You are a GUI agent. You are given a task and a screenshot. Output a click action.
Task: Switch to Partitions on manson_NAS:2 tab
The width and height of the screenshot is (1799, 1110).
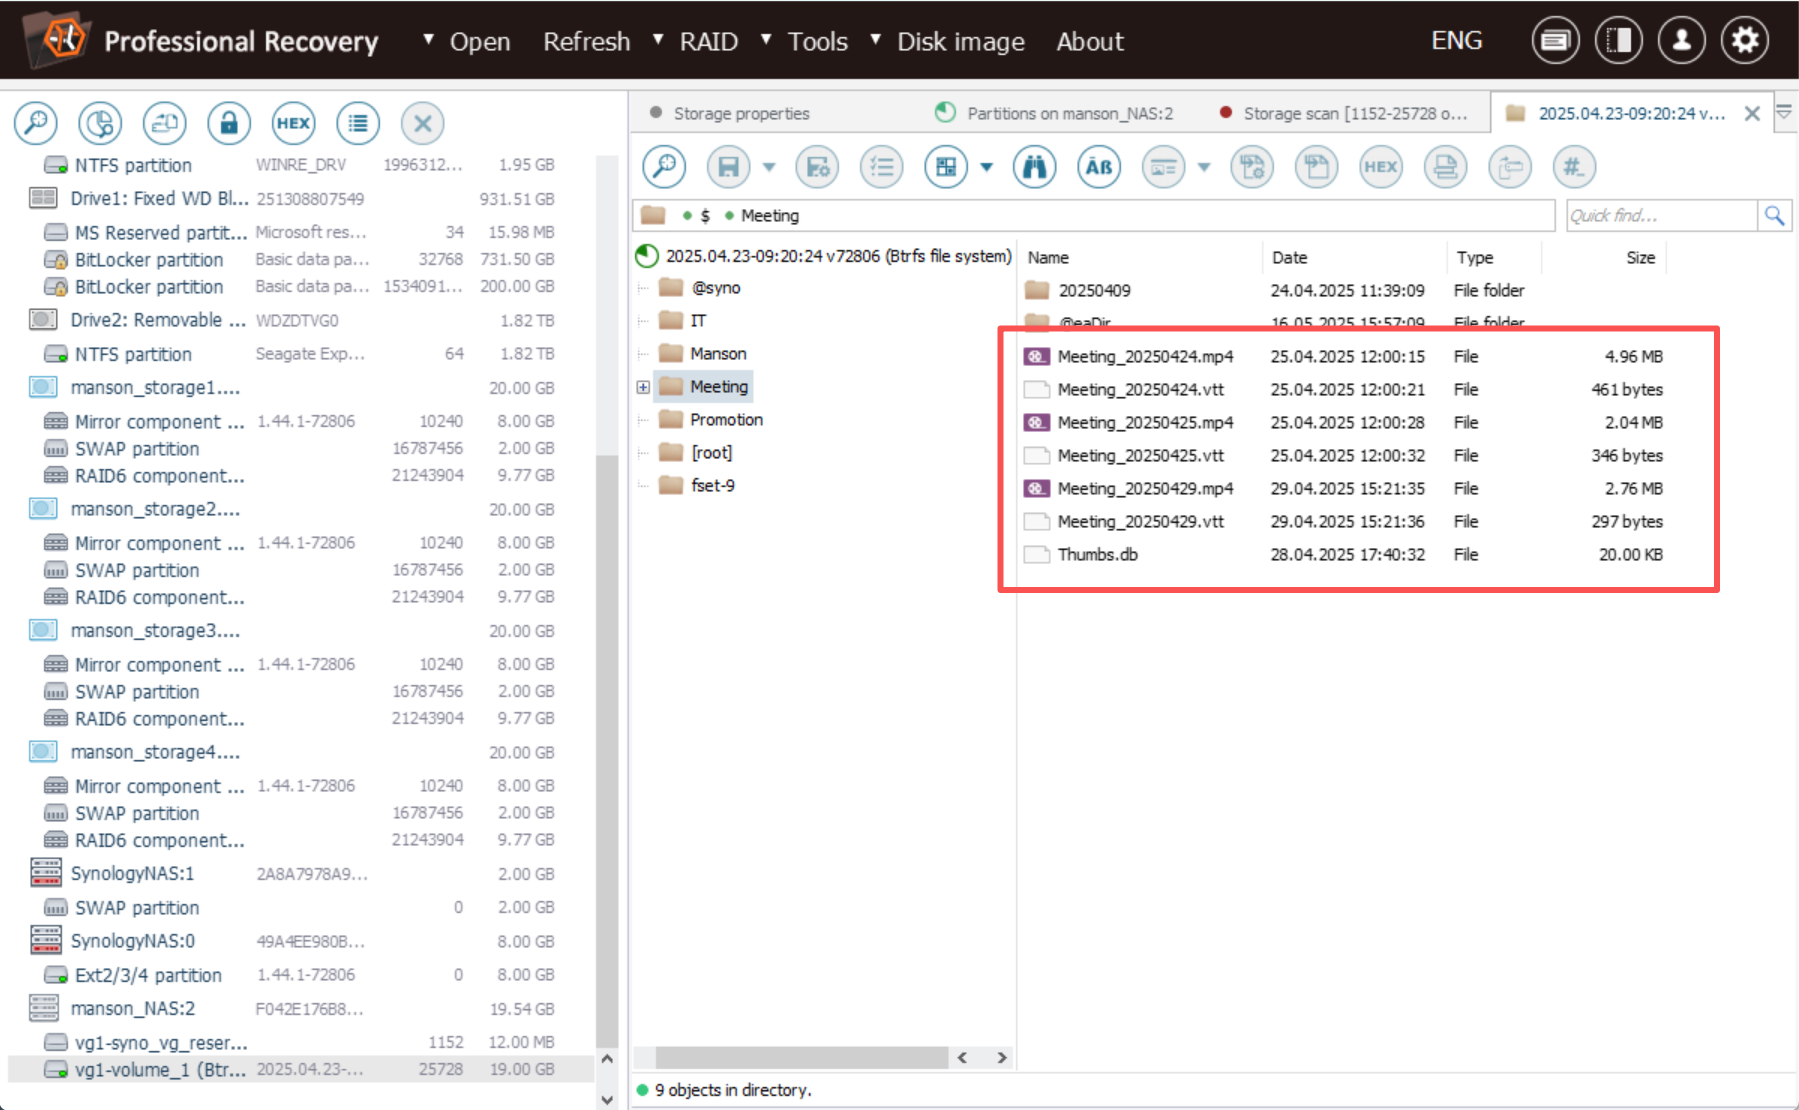tap(1055, 113)
